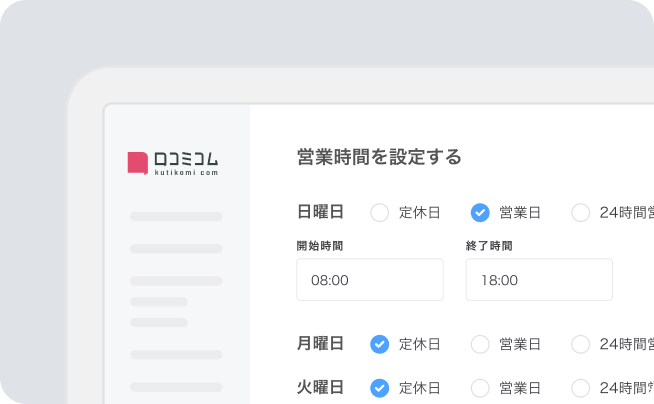
Task: Click the 営業時間を設定する heading
Action: 379,157
